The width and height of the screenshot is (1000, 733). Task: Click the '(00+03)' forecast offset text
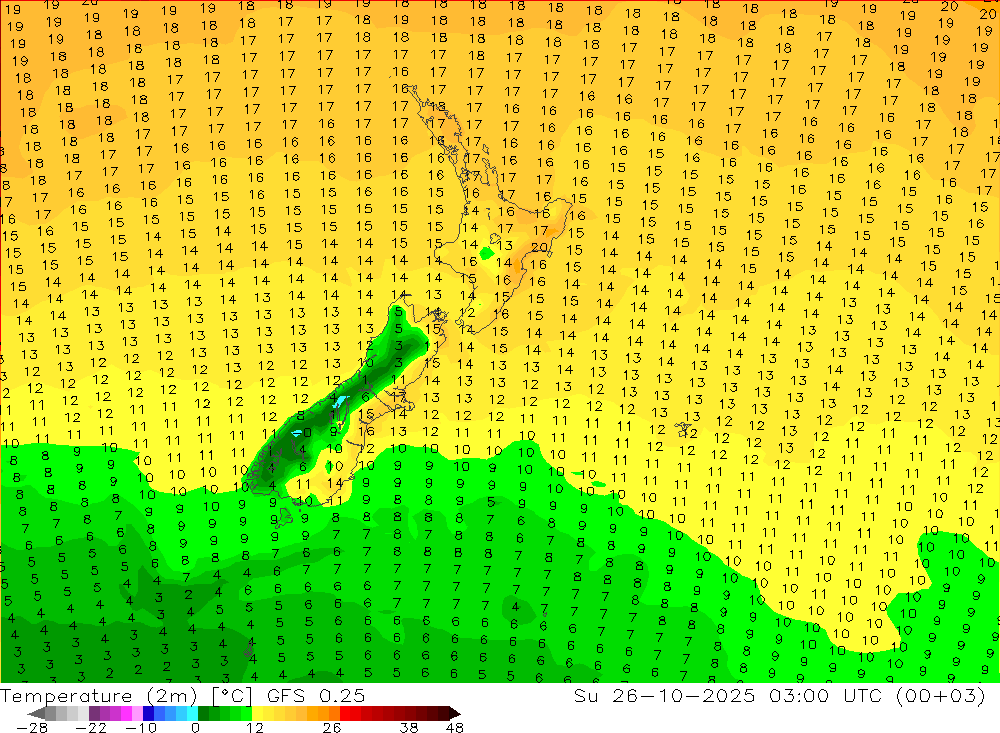coord(940,696)
